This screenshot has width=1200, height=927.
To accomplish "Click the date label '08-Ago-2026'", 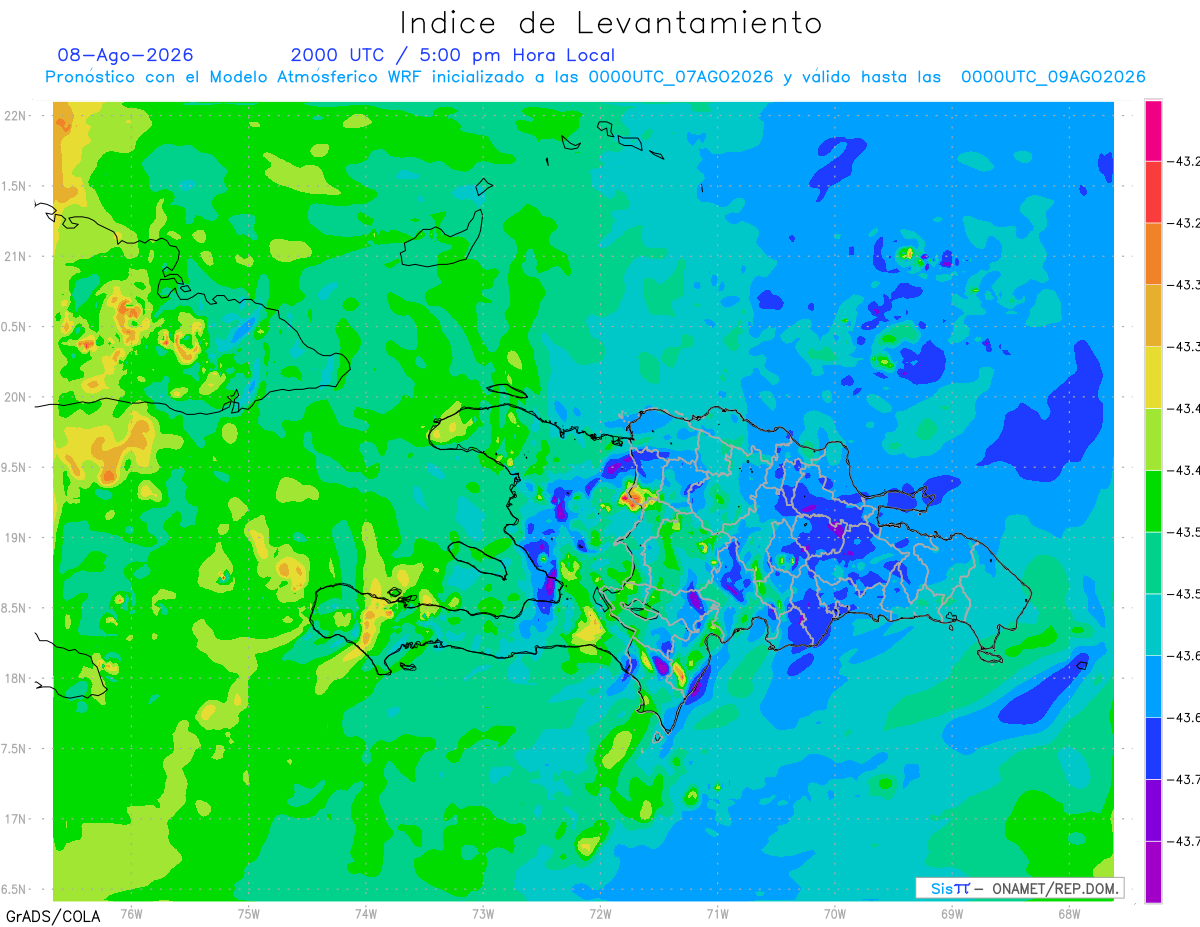I will 126,55.
